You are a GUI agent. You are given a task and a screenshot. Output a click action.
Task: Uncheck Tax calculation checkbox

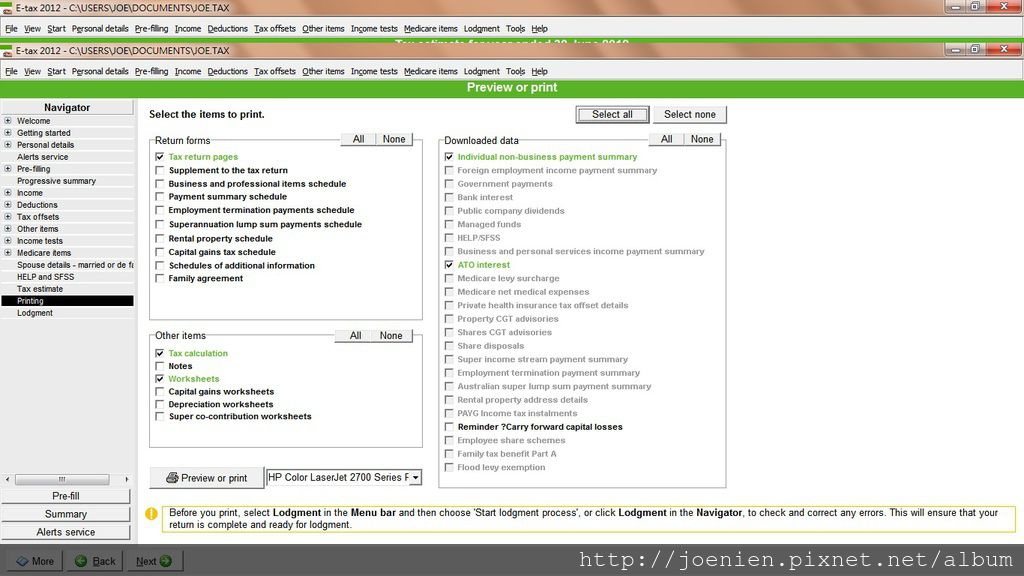tap(159, 353)
